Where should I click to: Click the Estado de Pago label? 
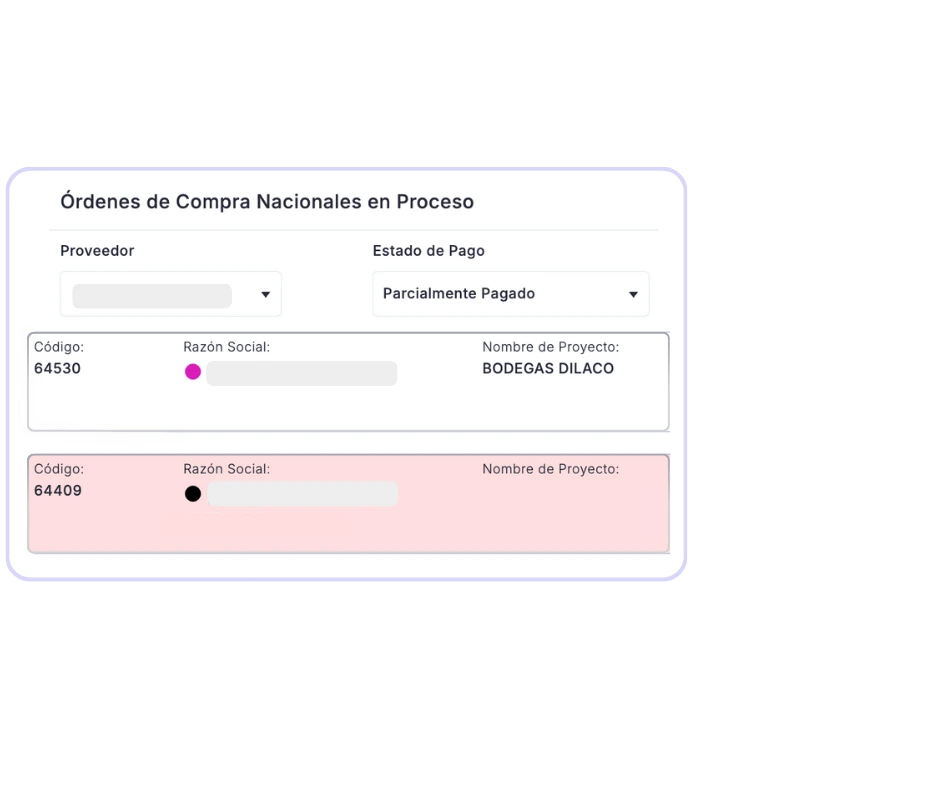[x=429, y=251]
